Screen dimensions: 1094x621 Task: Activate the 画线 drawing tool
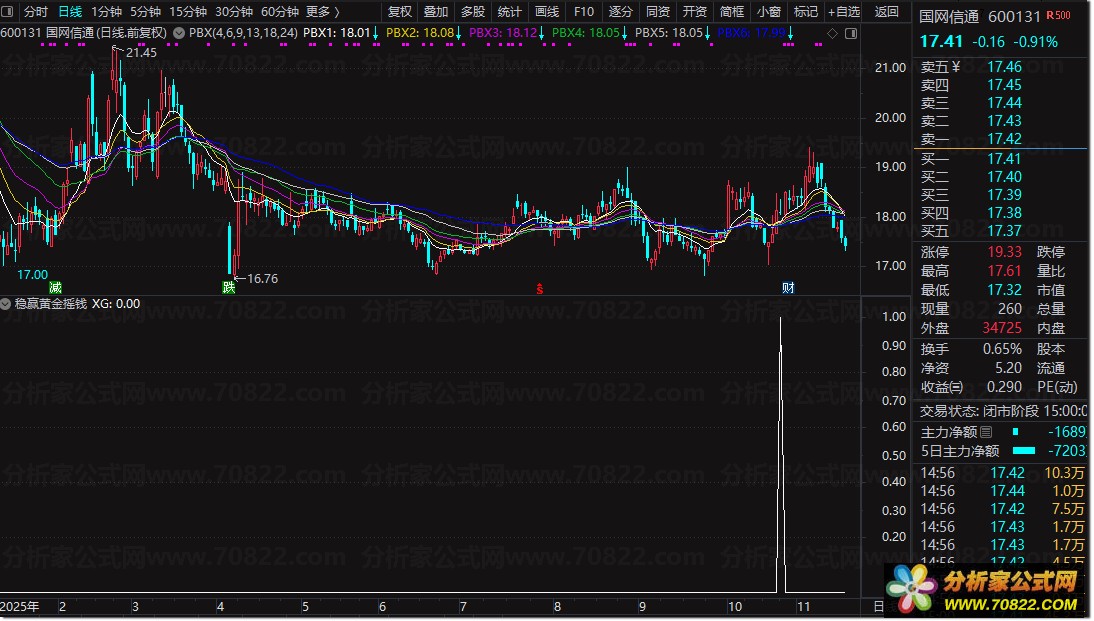(x=546, y=12)
